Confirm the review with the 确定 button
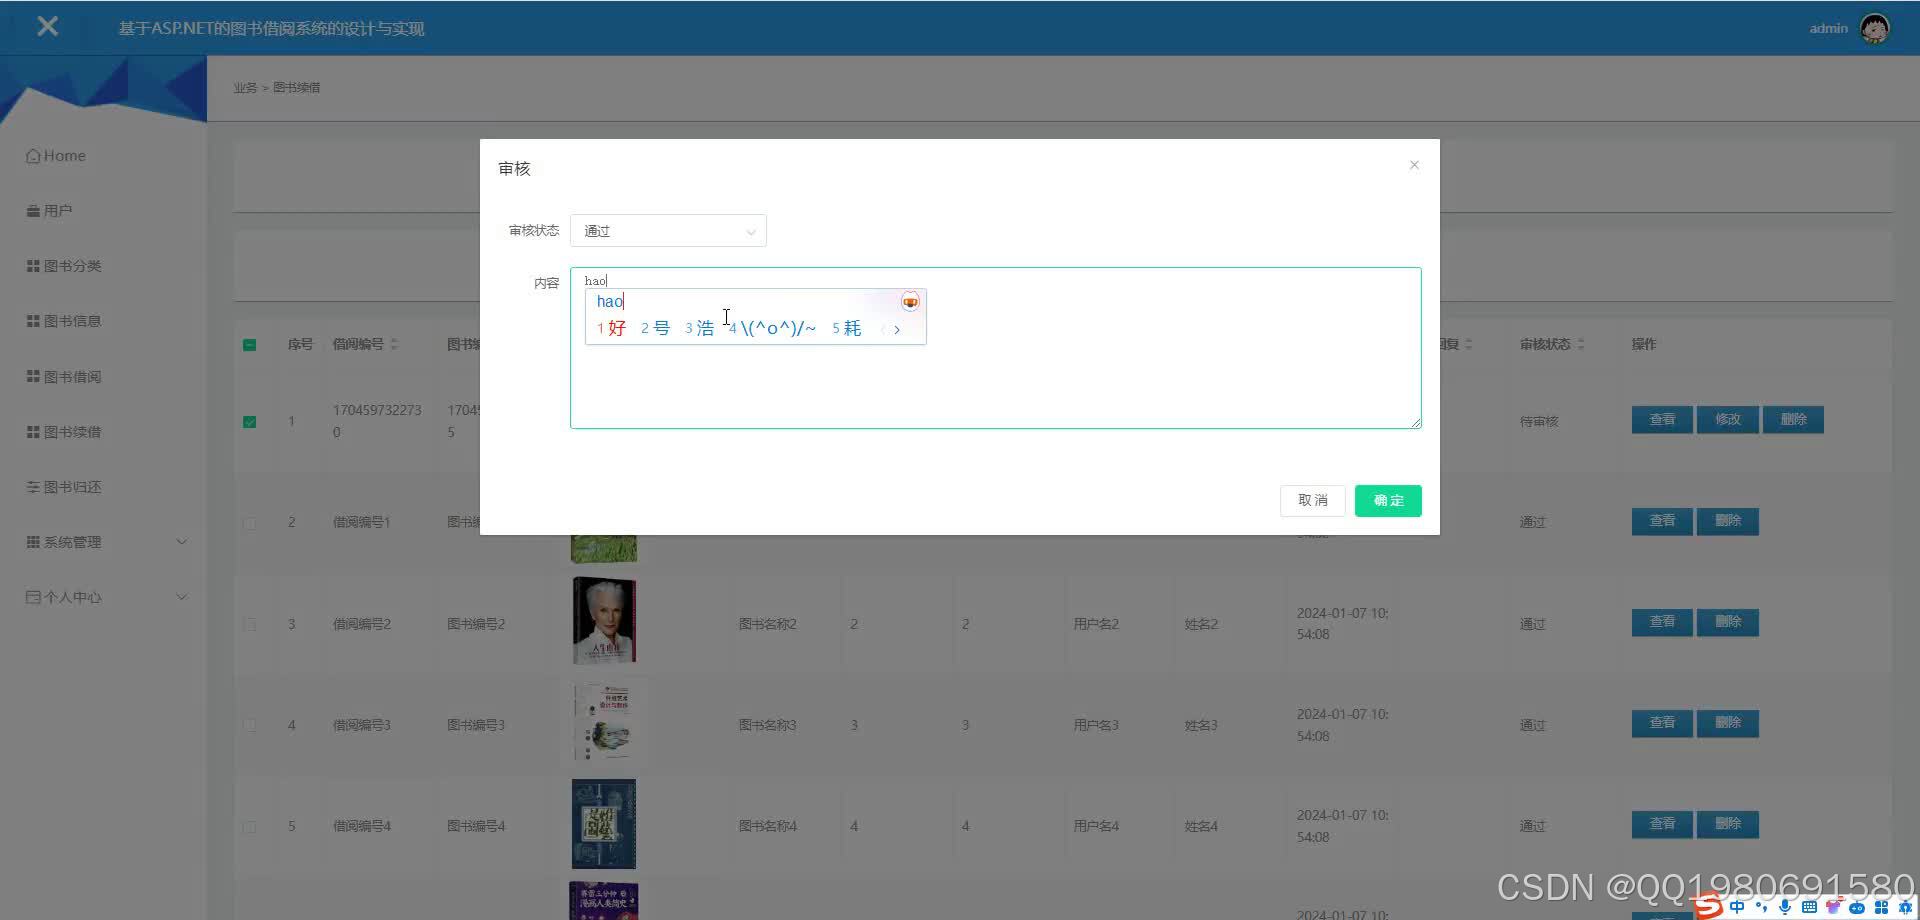1920x920 pixels. (x=1388, y=501)
